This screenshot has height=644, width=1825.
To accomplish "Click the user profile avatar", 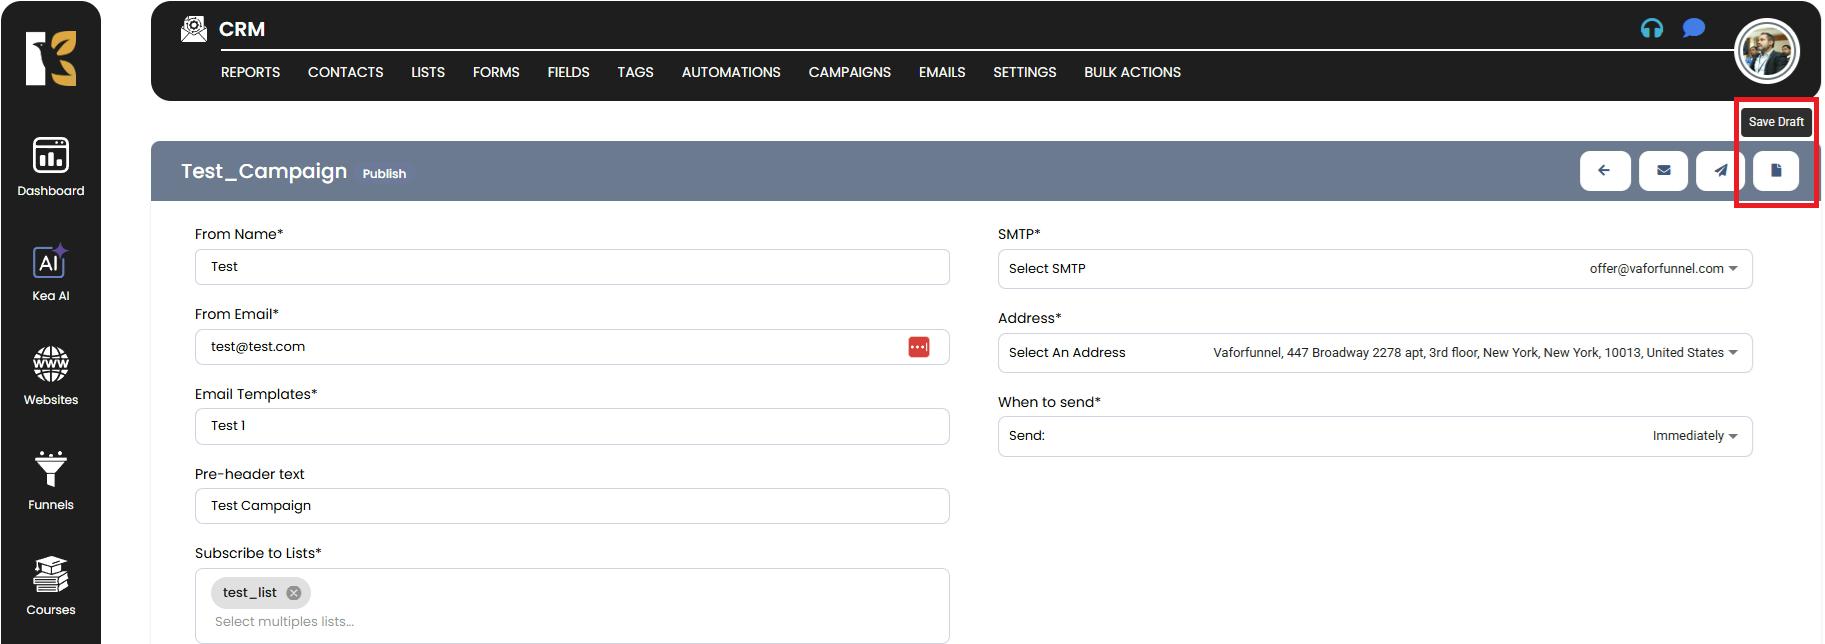I will tap(1766, 50).
